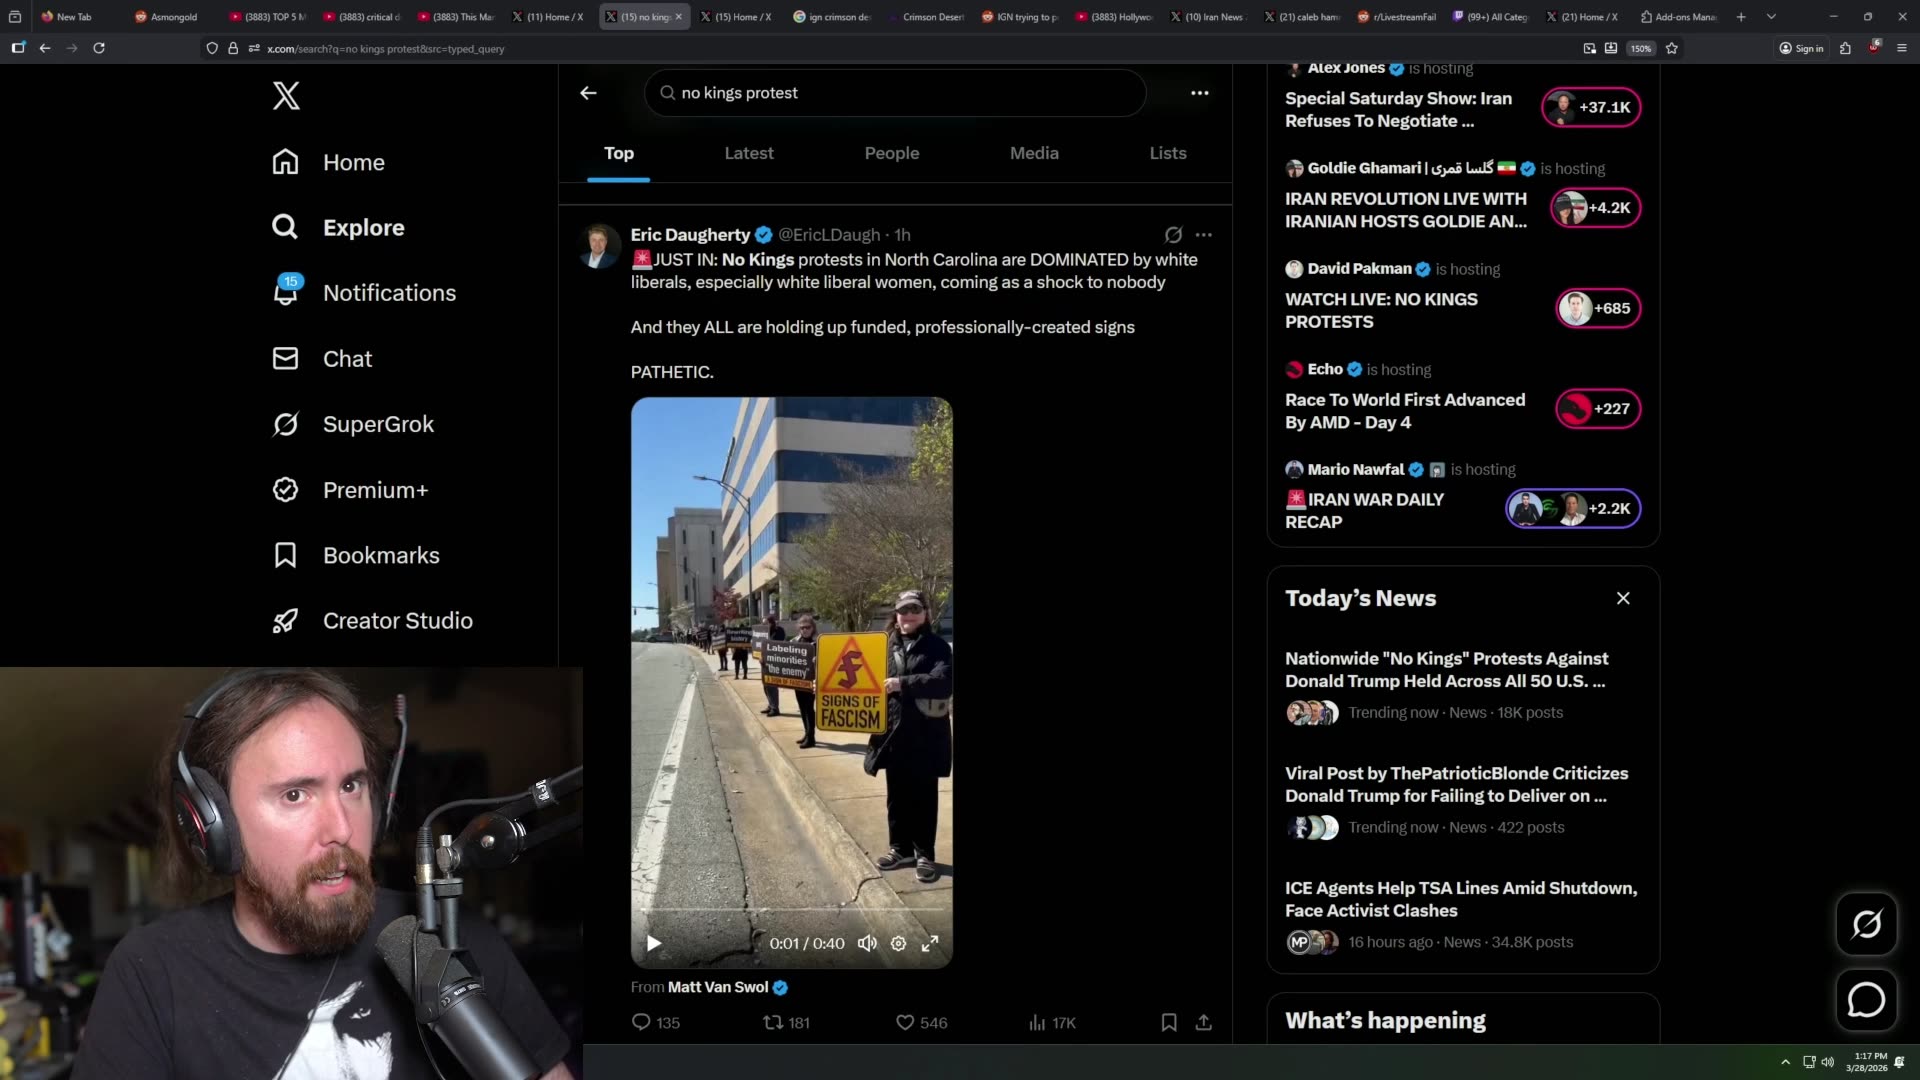The width and height of the screenshot is (1920, 1080).
Task: Click the back arrow beside the search box
Action: click(588, 93)
